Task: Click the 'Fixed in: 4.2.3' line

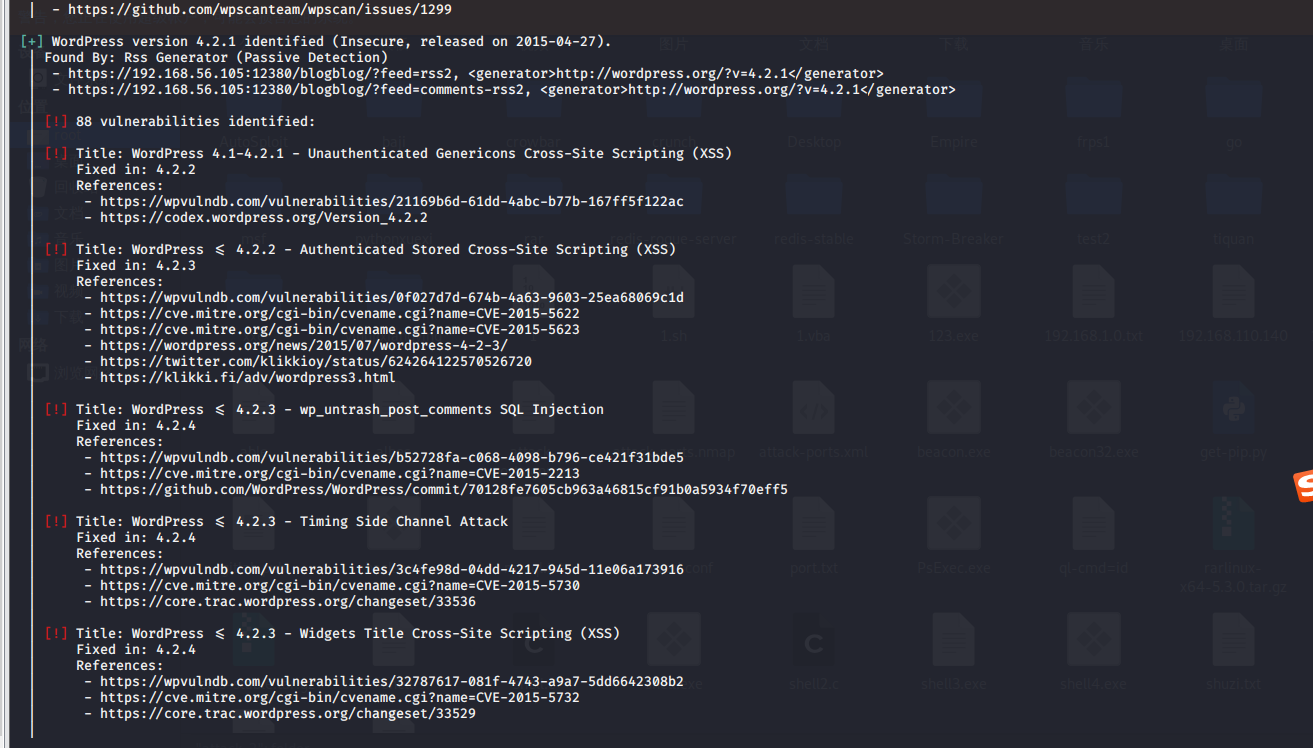Action: tap(135, 265)
